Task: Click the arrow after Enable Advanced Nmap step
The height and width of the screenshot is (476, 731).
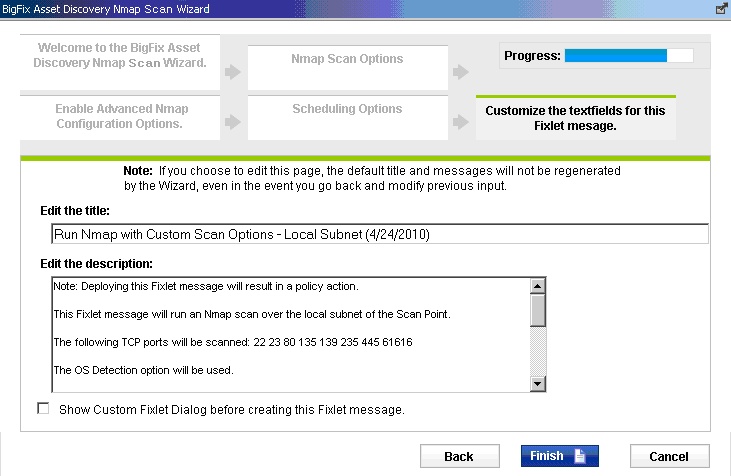Action: click(x=232, y=122)
